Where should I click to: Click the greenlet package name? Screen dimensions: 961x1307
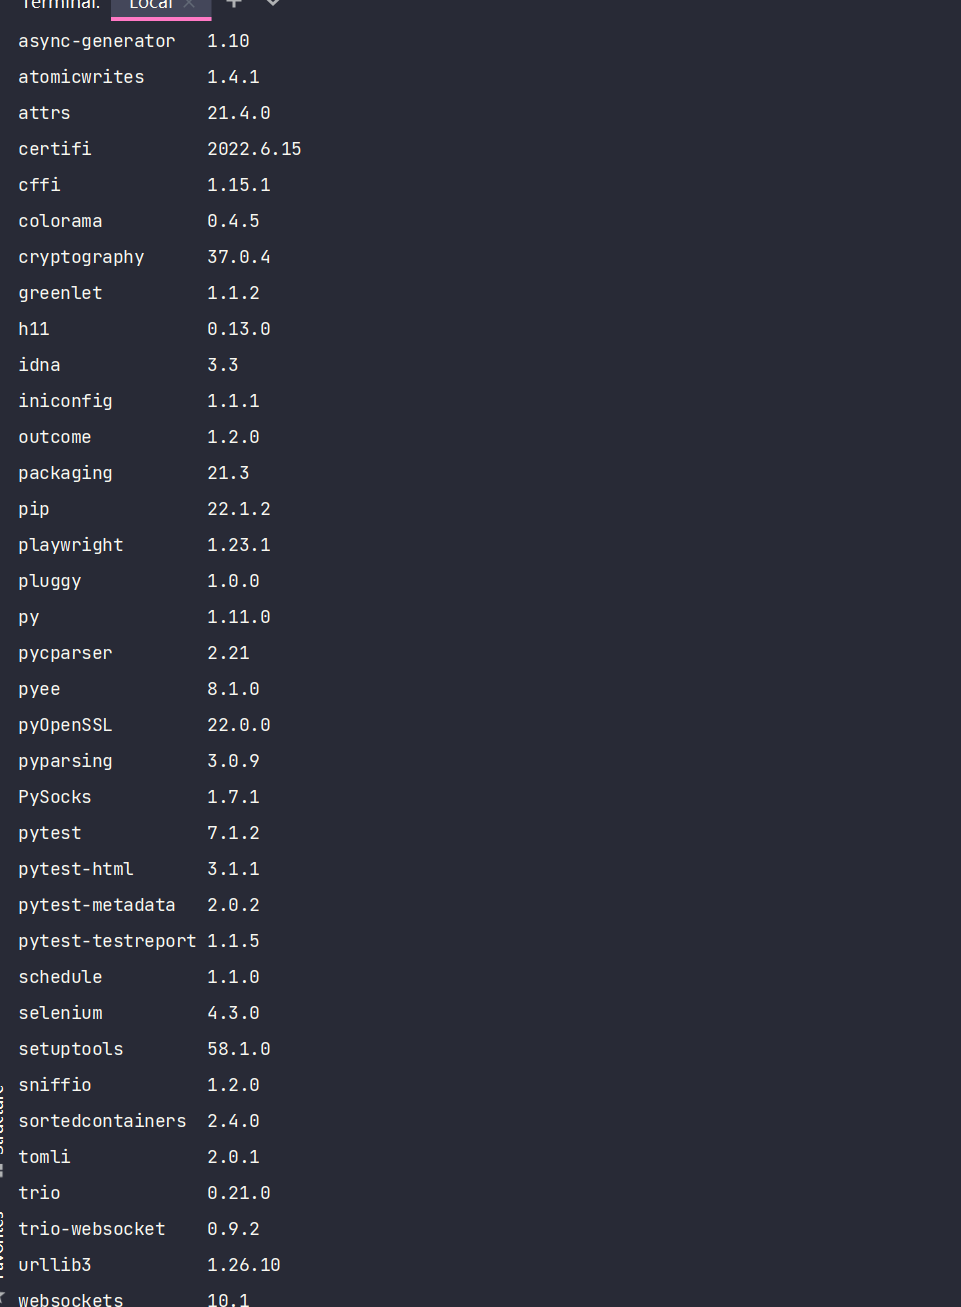click(x=60, y=293)
